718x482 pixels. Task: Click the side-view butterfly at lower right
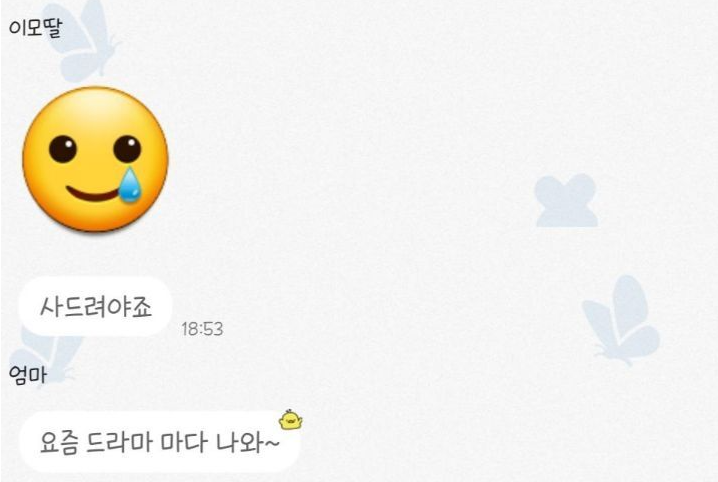pos(621,320)
